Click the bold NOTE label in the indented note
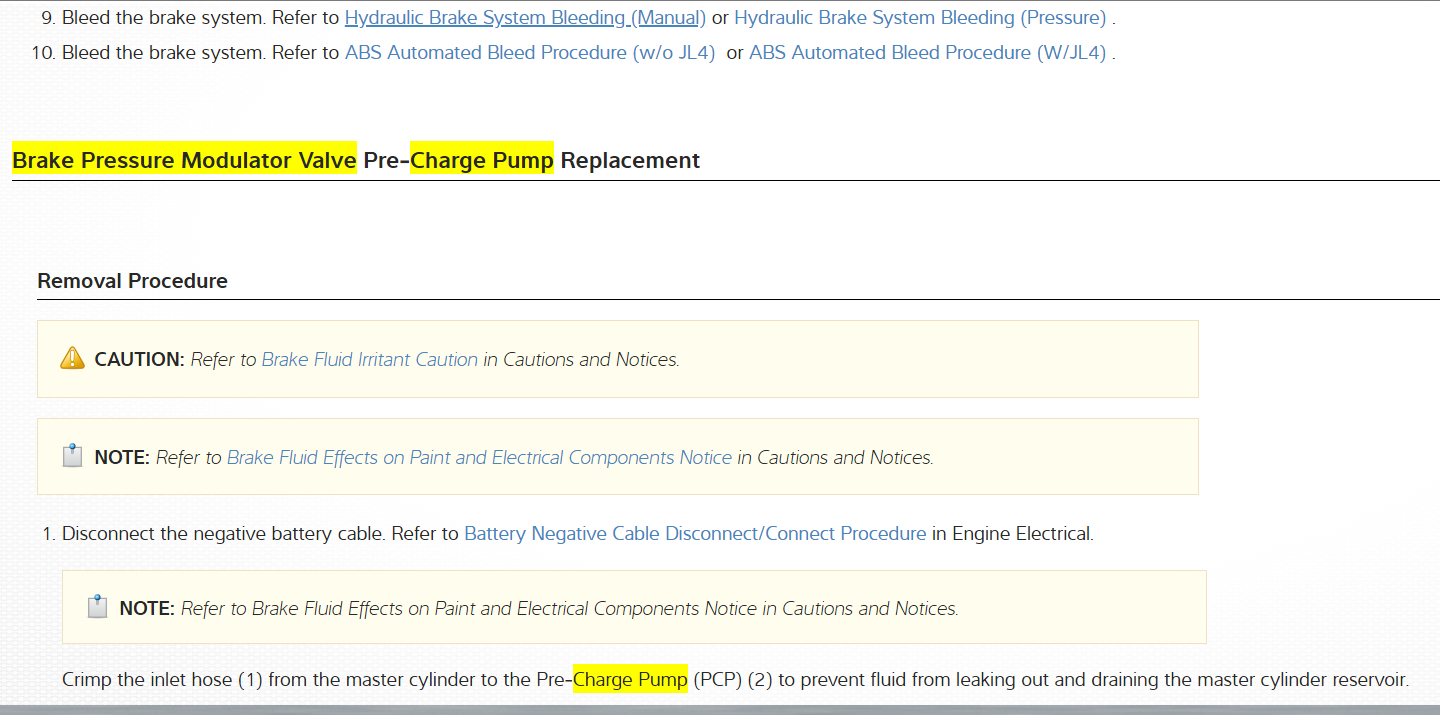This screenshot has height=715, width=1440. tap(147, 608)
